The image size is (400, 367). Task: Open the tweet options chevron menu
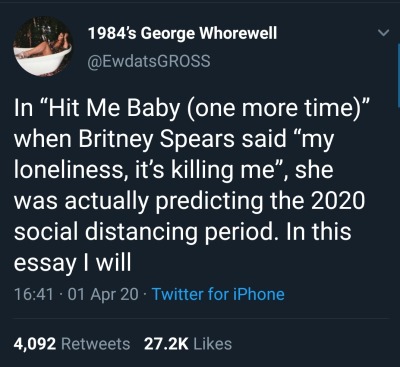385,33
